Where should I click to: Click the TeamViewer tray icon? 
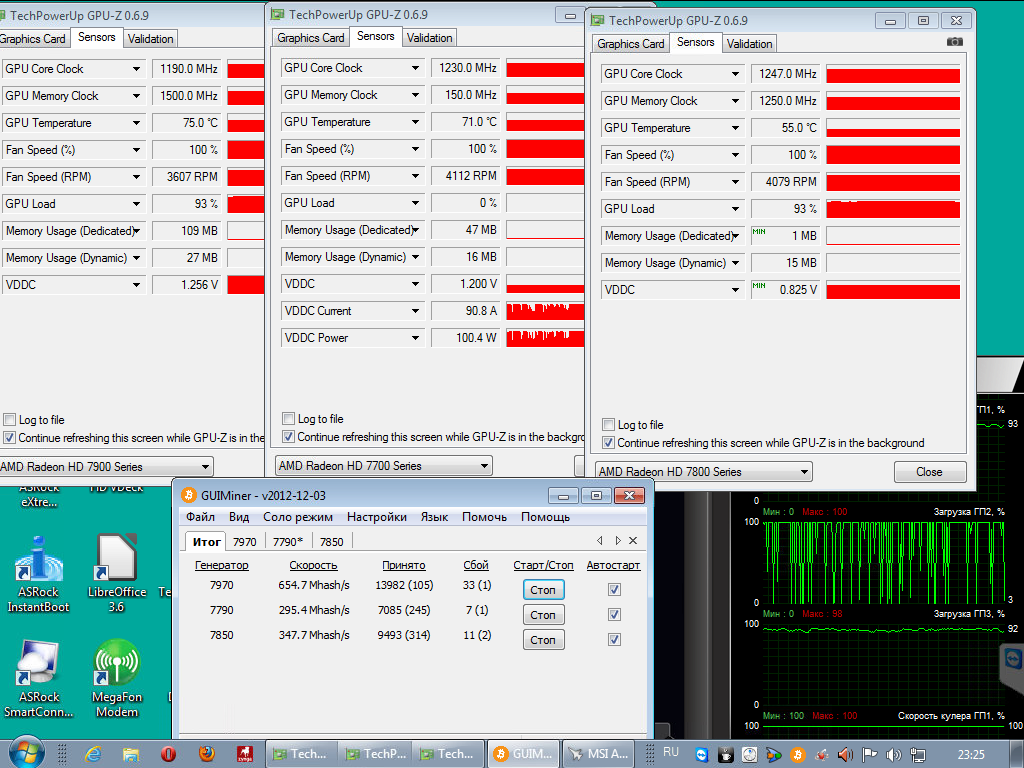701,755
